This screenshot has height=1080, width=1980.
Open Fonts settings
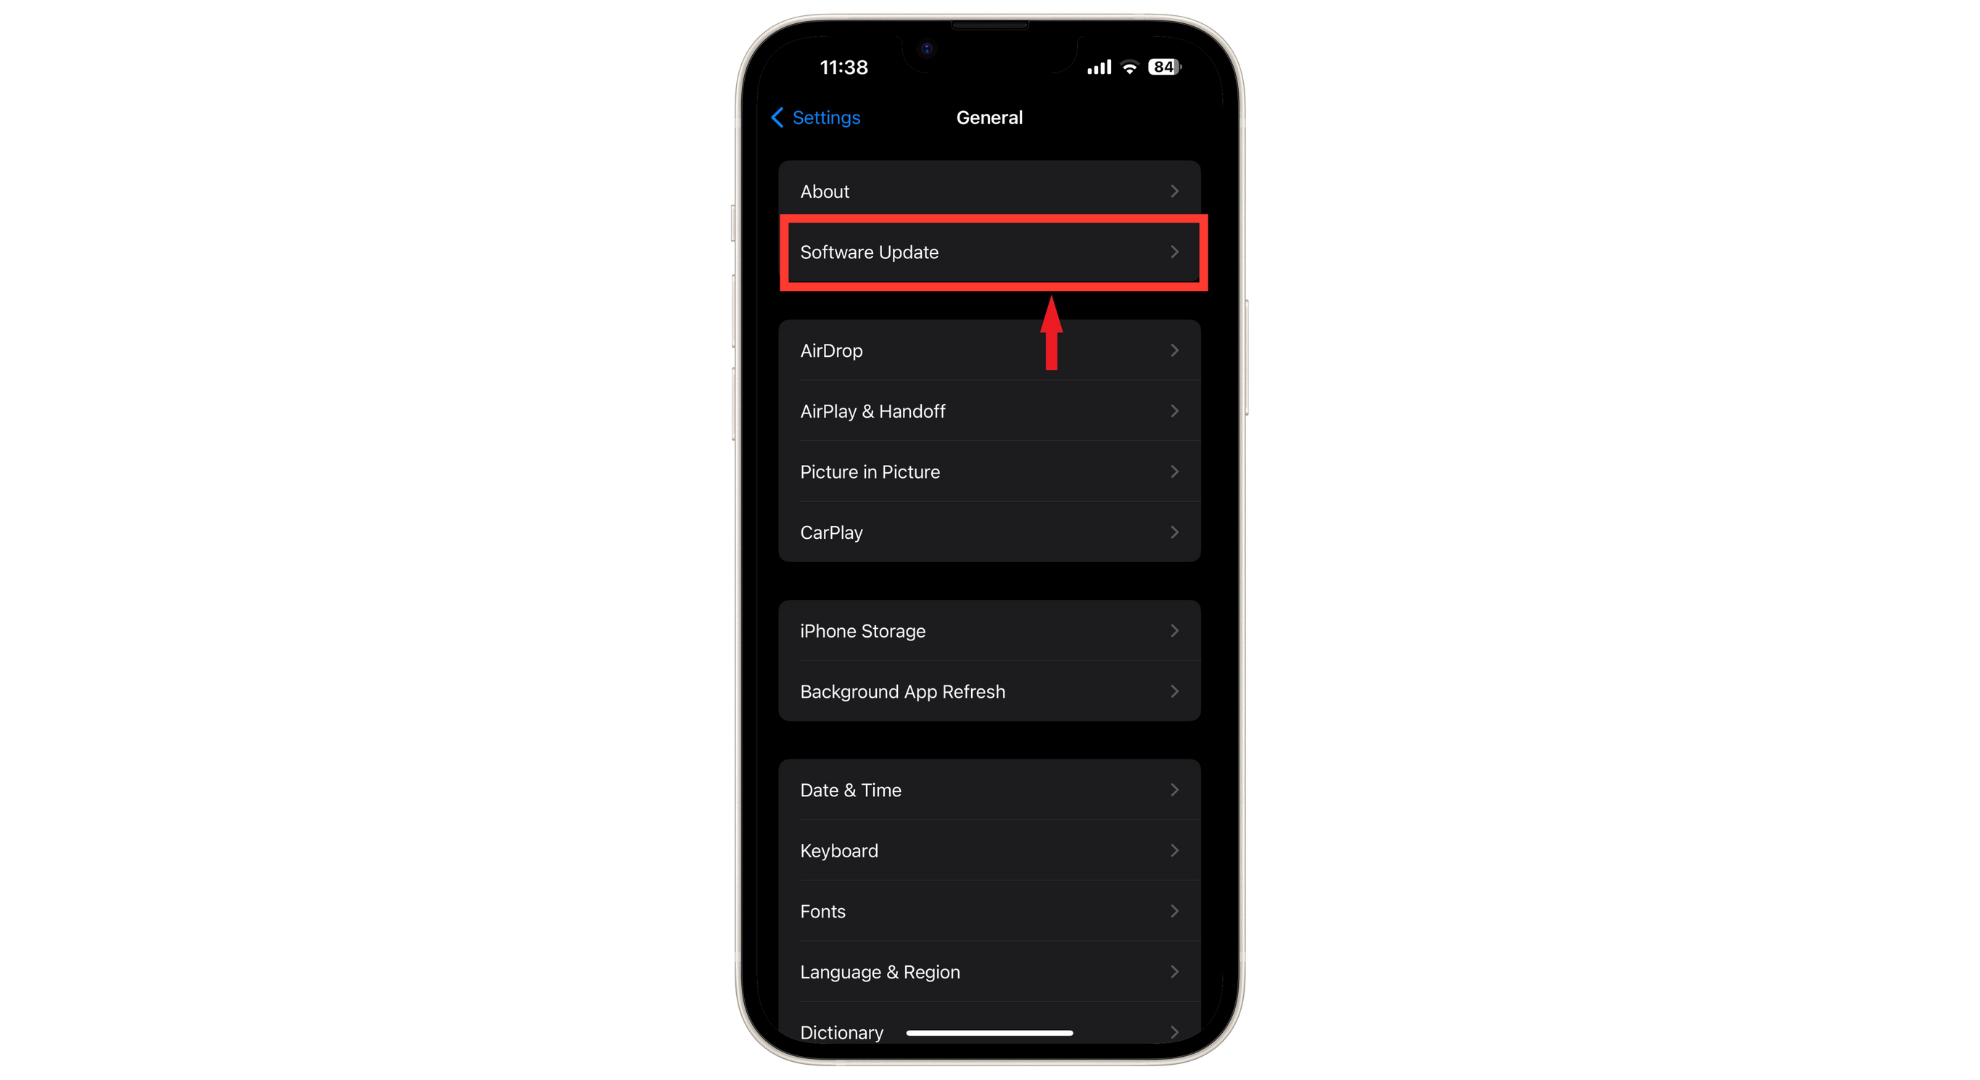coord(988,911)
